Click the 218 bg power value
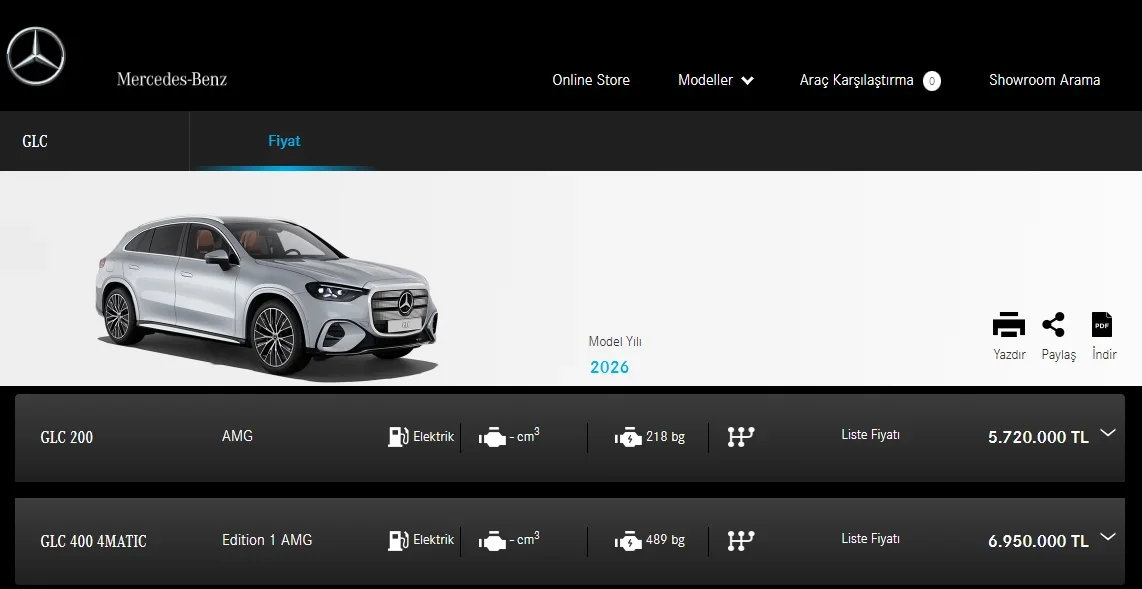 tap(666, 437)
